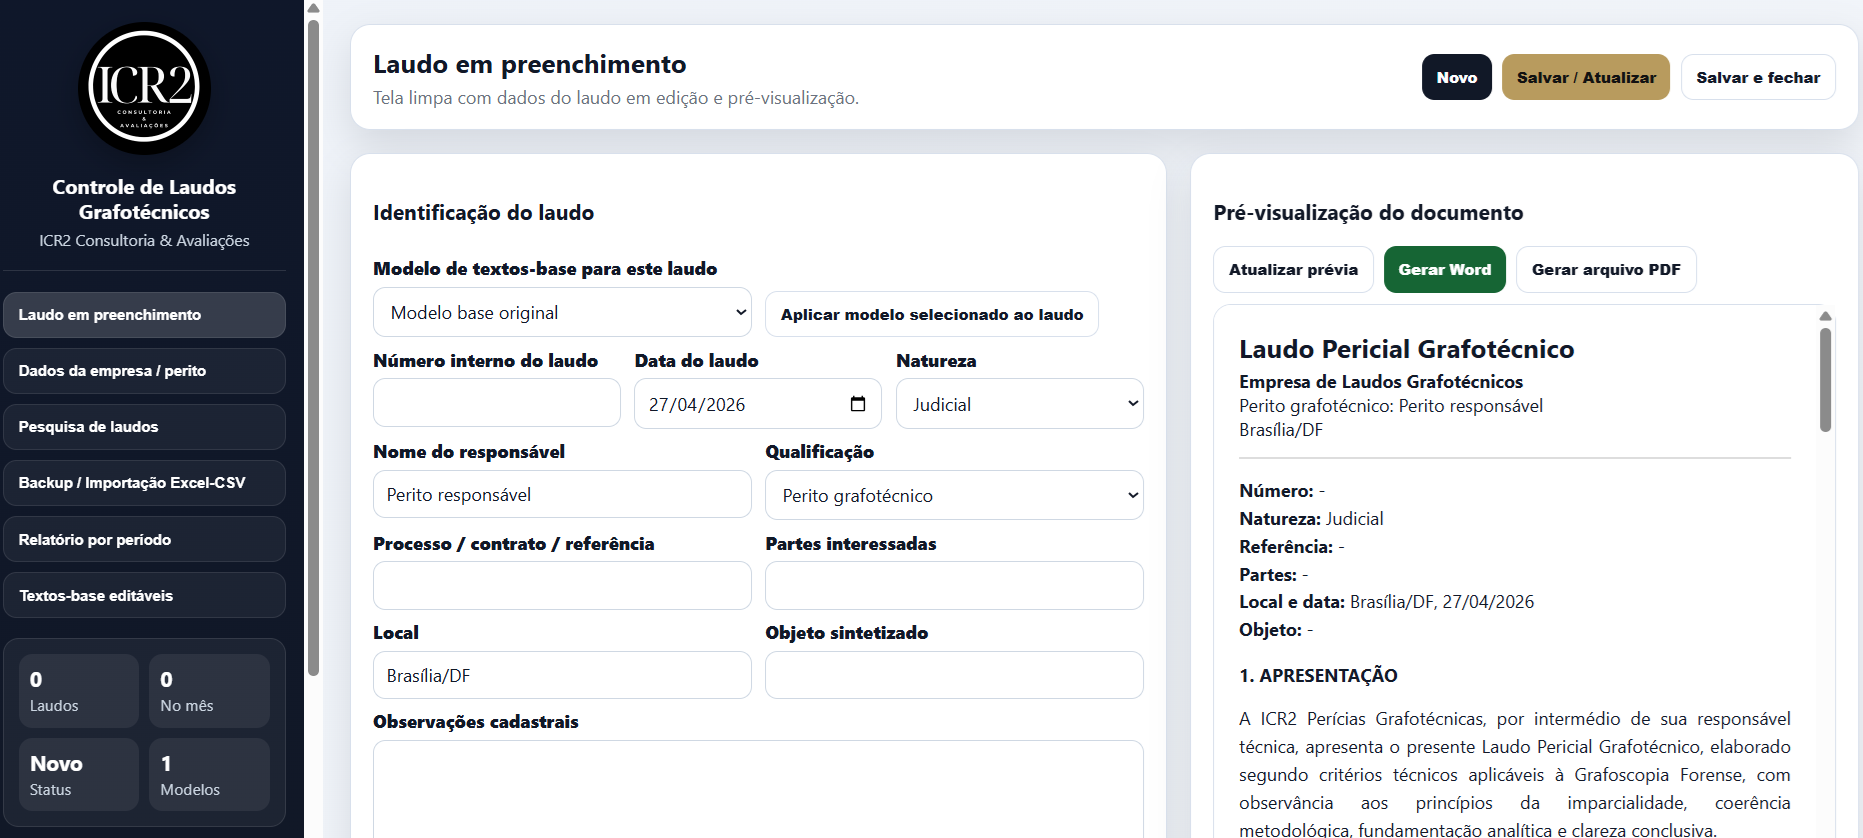Click the document preview vertical scrollbar
Image resolution: width=1863 pixels, height=838 pixels.
(x=1825, y=380)
